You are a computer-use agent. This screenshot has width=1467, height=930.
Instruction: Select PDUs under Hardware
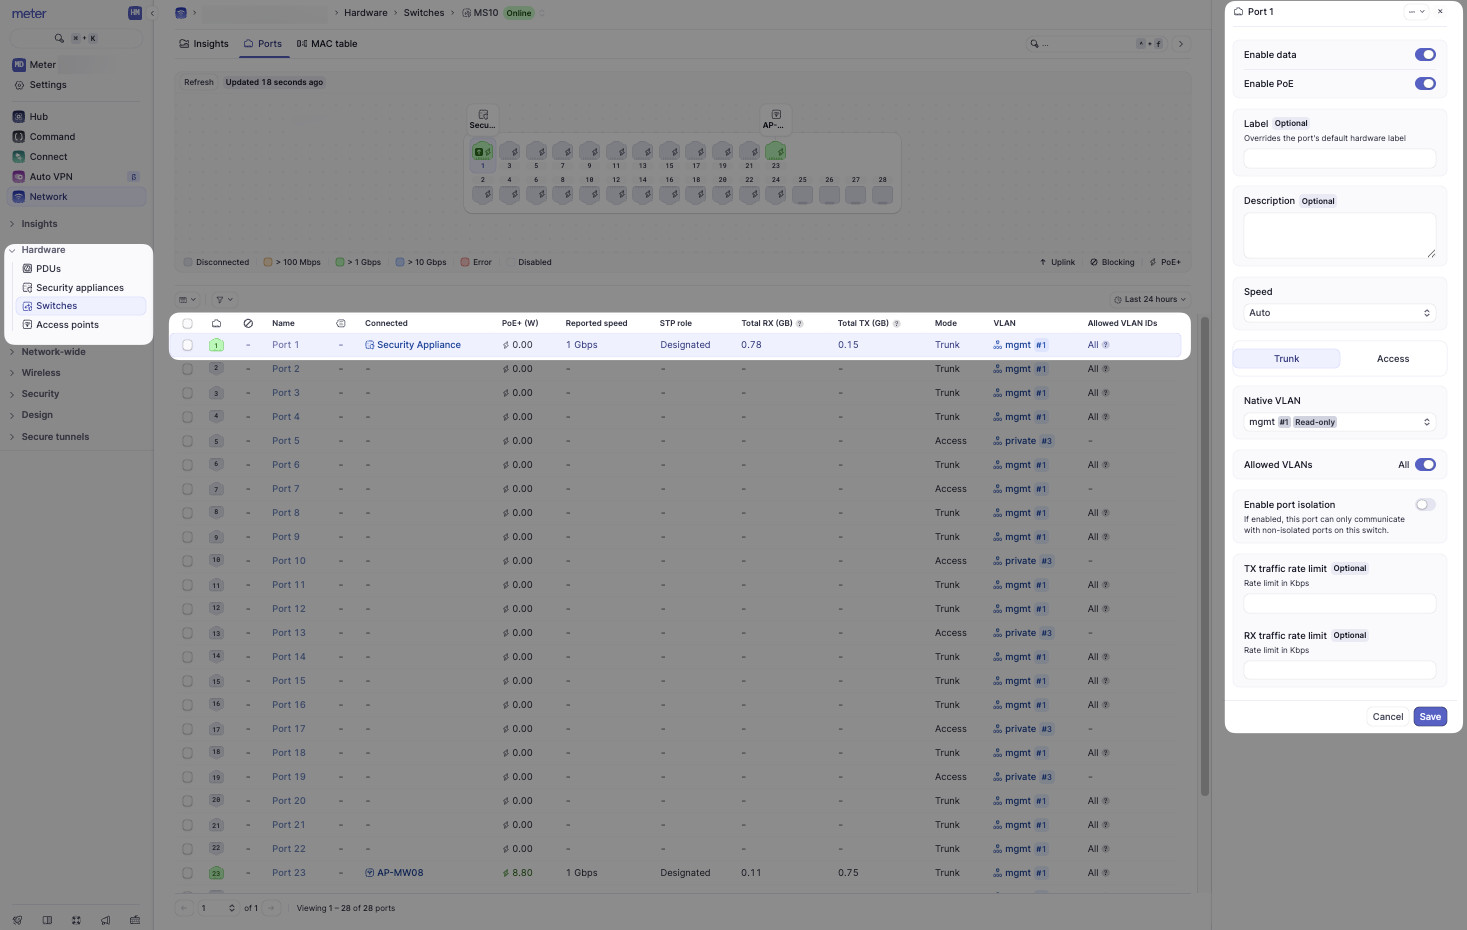point(47,268)
